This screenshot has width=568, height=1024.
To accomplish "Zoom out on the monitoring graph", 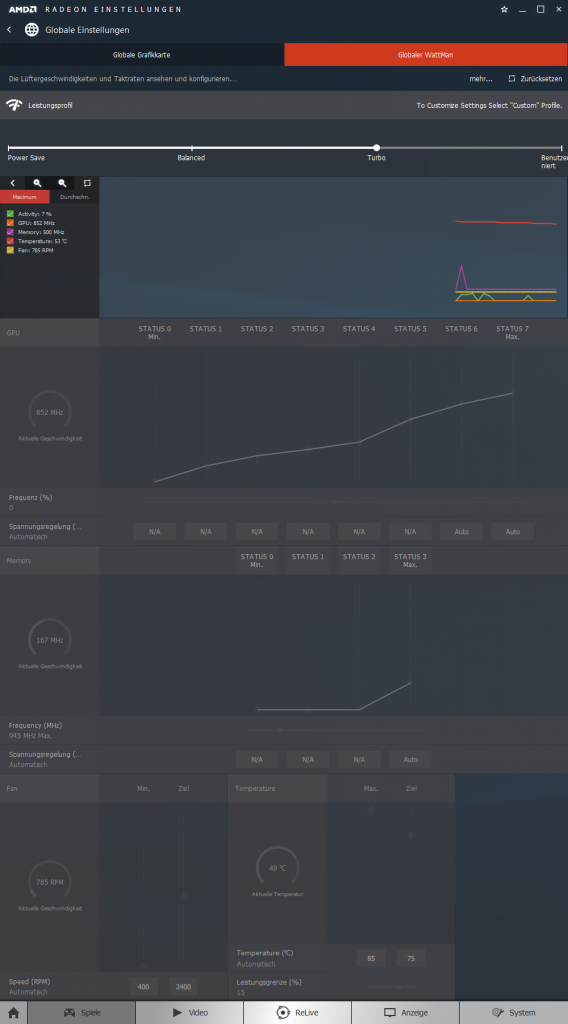I will click(x=62, y=184).
